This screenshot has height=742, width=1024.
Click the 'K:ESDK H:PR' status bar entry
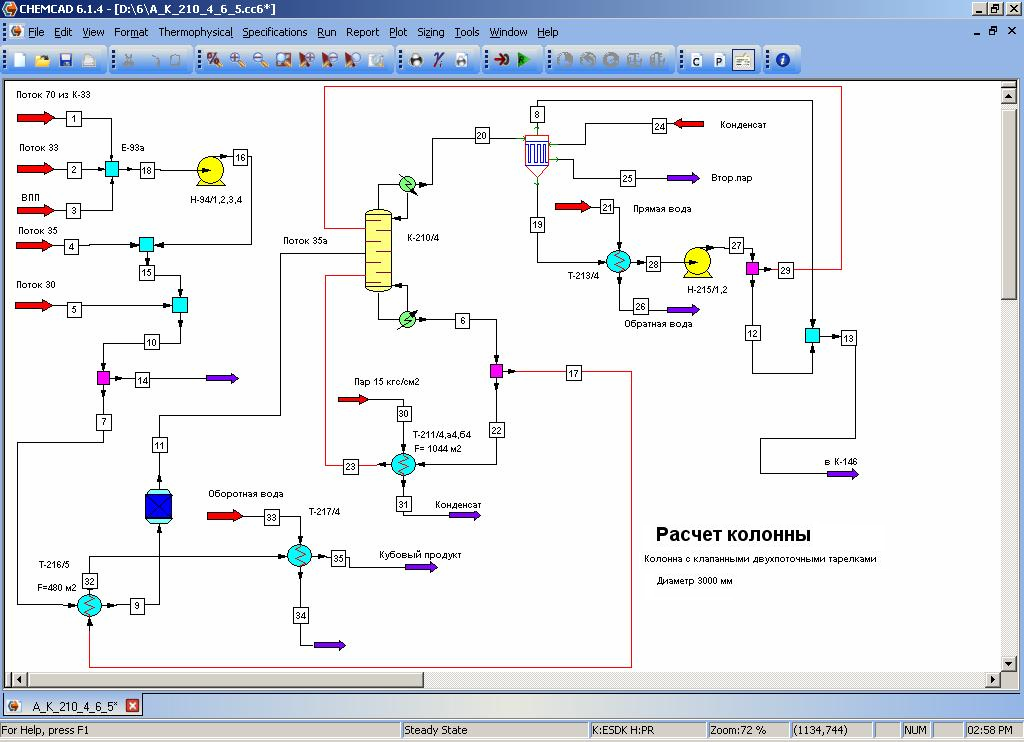(x=623, y=730)
